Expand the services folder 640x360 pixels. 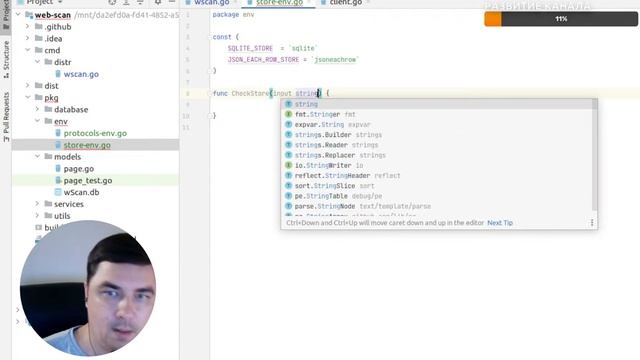37,204
